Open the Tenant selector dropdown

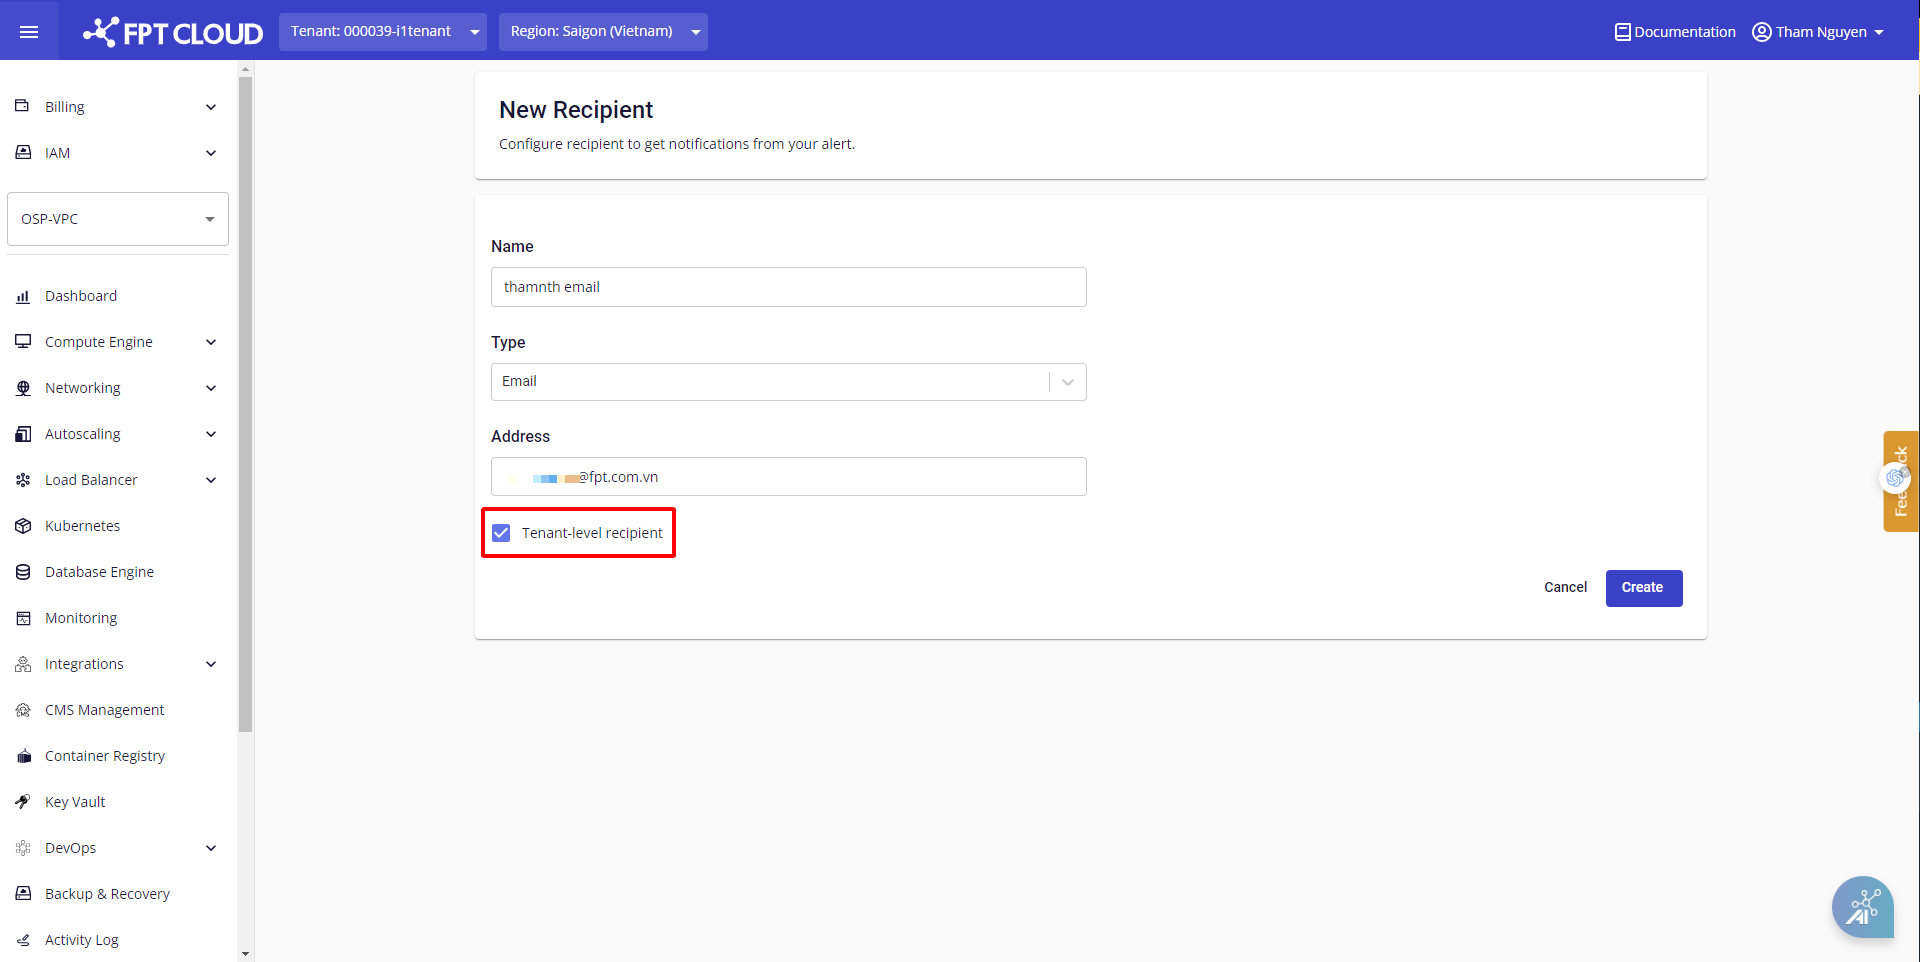click(382, 32)
